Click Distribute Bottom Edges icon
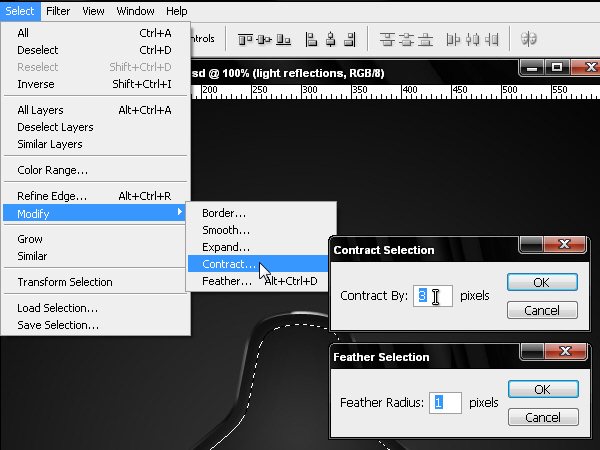Image resolution: width=600 pixels, height=450 pixels. click(x=425, y=39)
